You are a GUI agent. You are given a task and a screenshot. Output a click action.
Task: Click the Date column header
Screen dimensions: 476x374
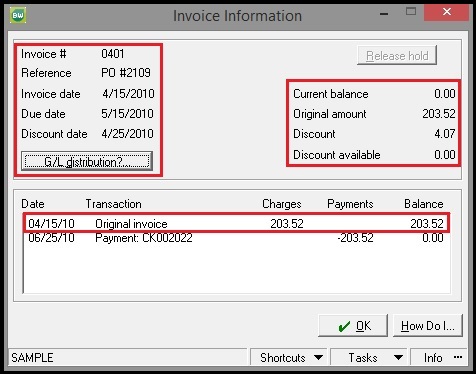[33, 204]
